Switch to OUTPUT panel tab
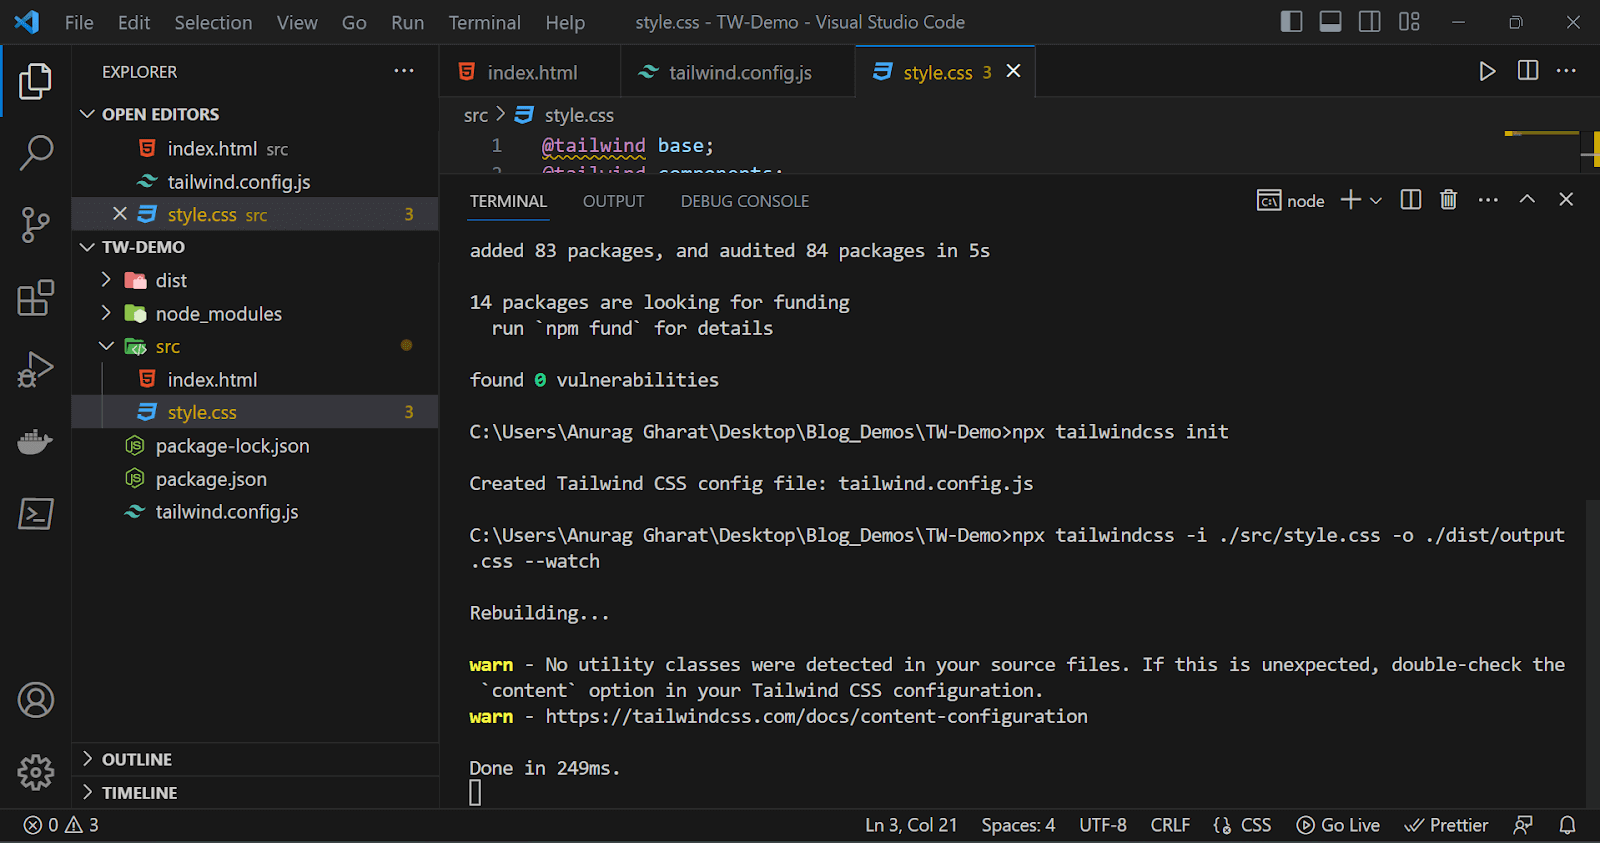 click(614, 201)
